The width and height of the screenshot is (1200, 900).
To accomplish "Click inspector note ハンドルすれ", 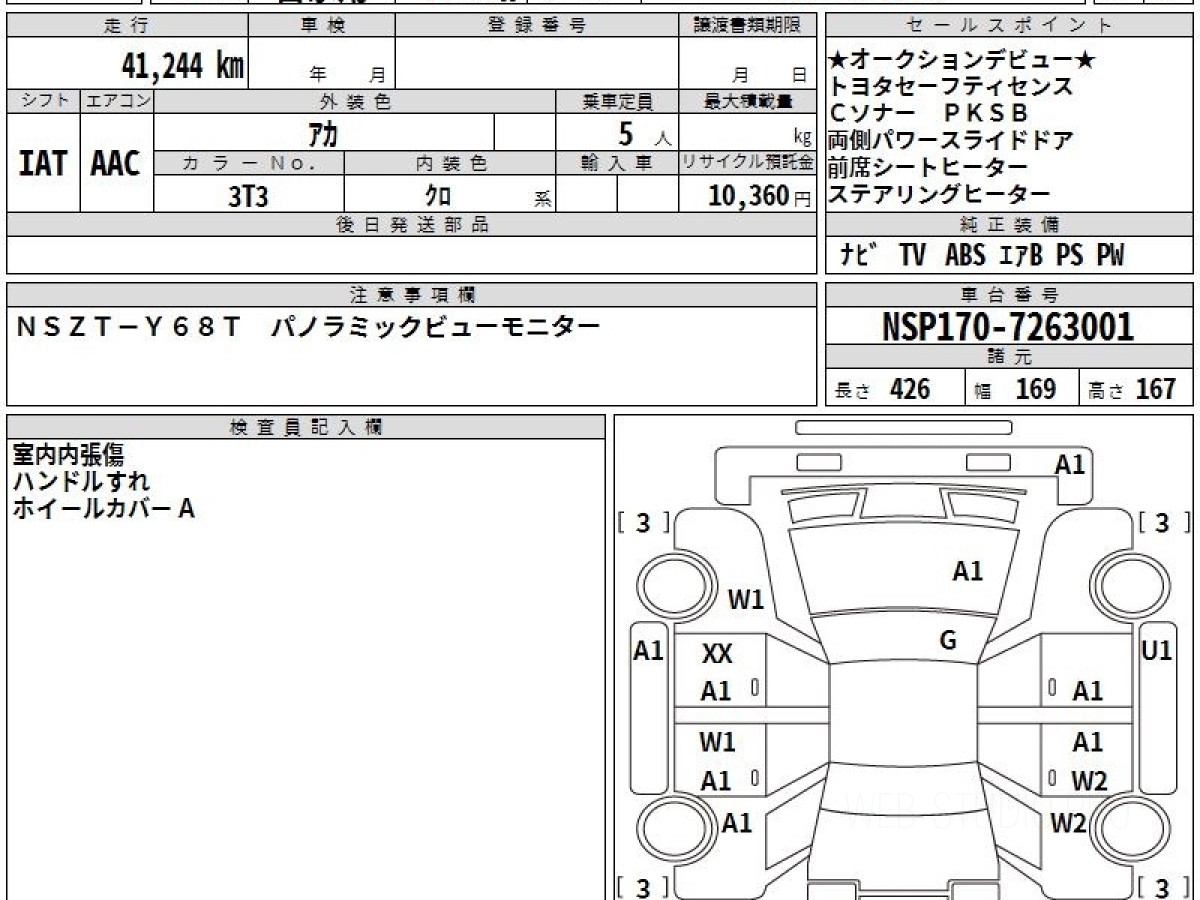I will point(81,482).
